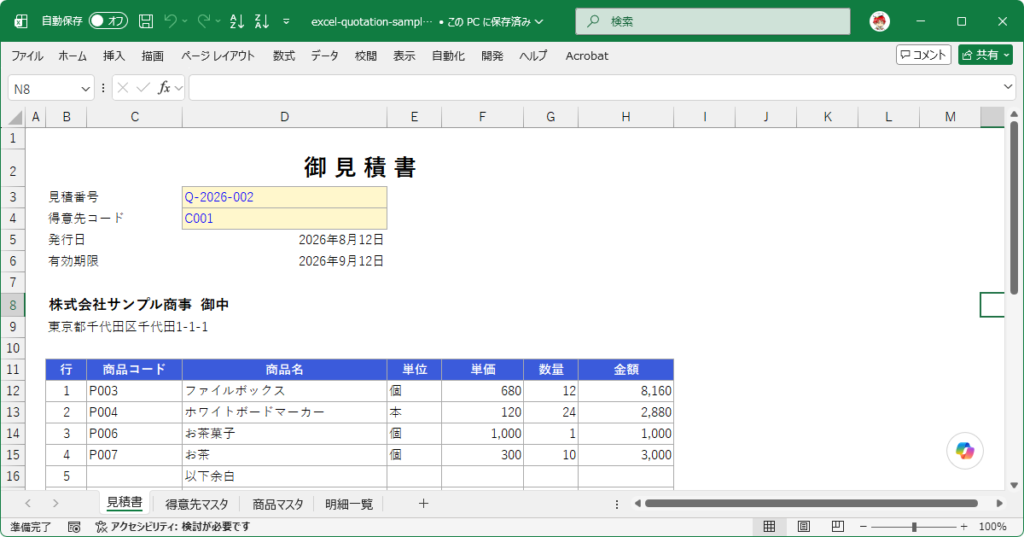Open the ファイル menu tab
Viewport: 1024px width, 537px height.
coord(27,56)
